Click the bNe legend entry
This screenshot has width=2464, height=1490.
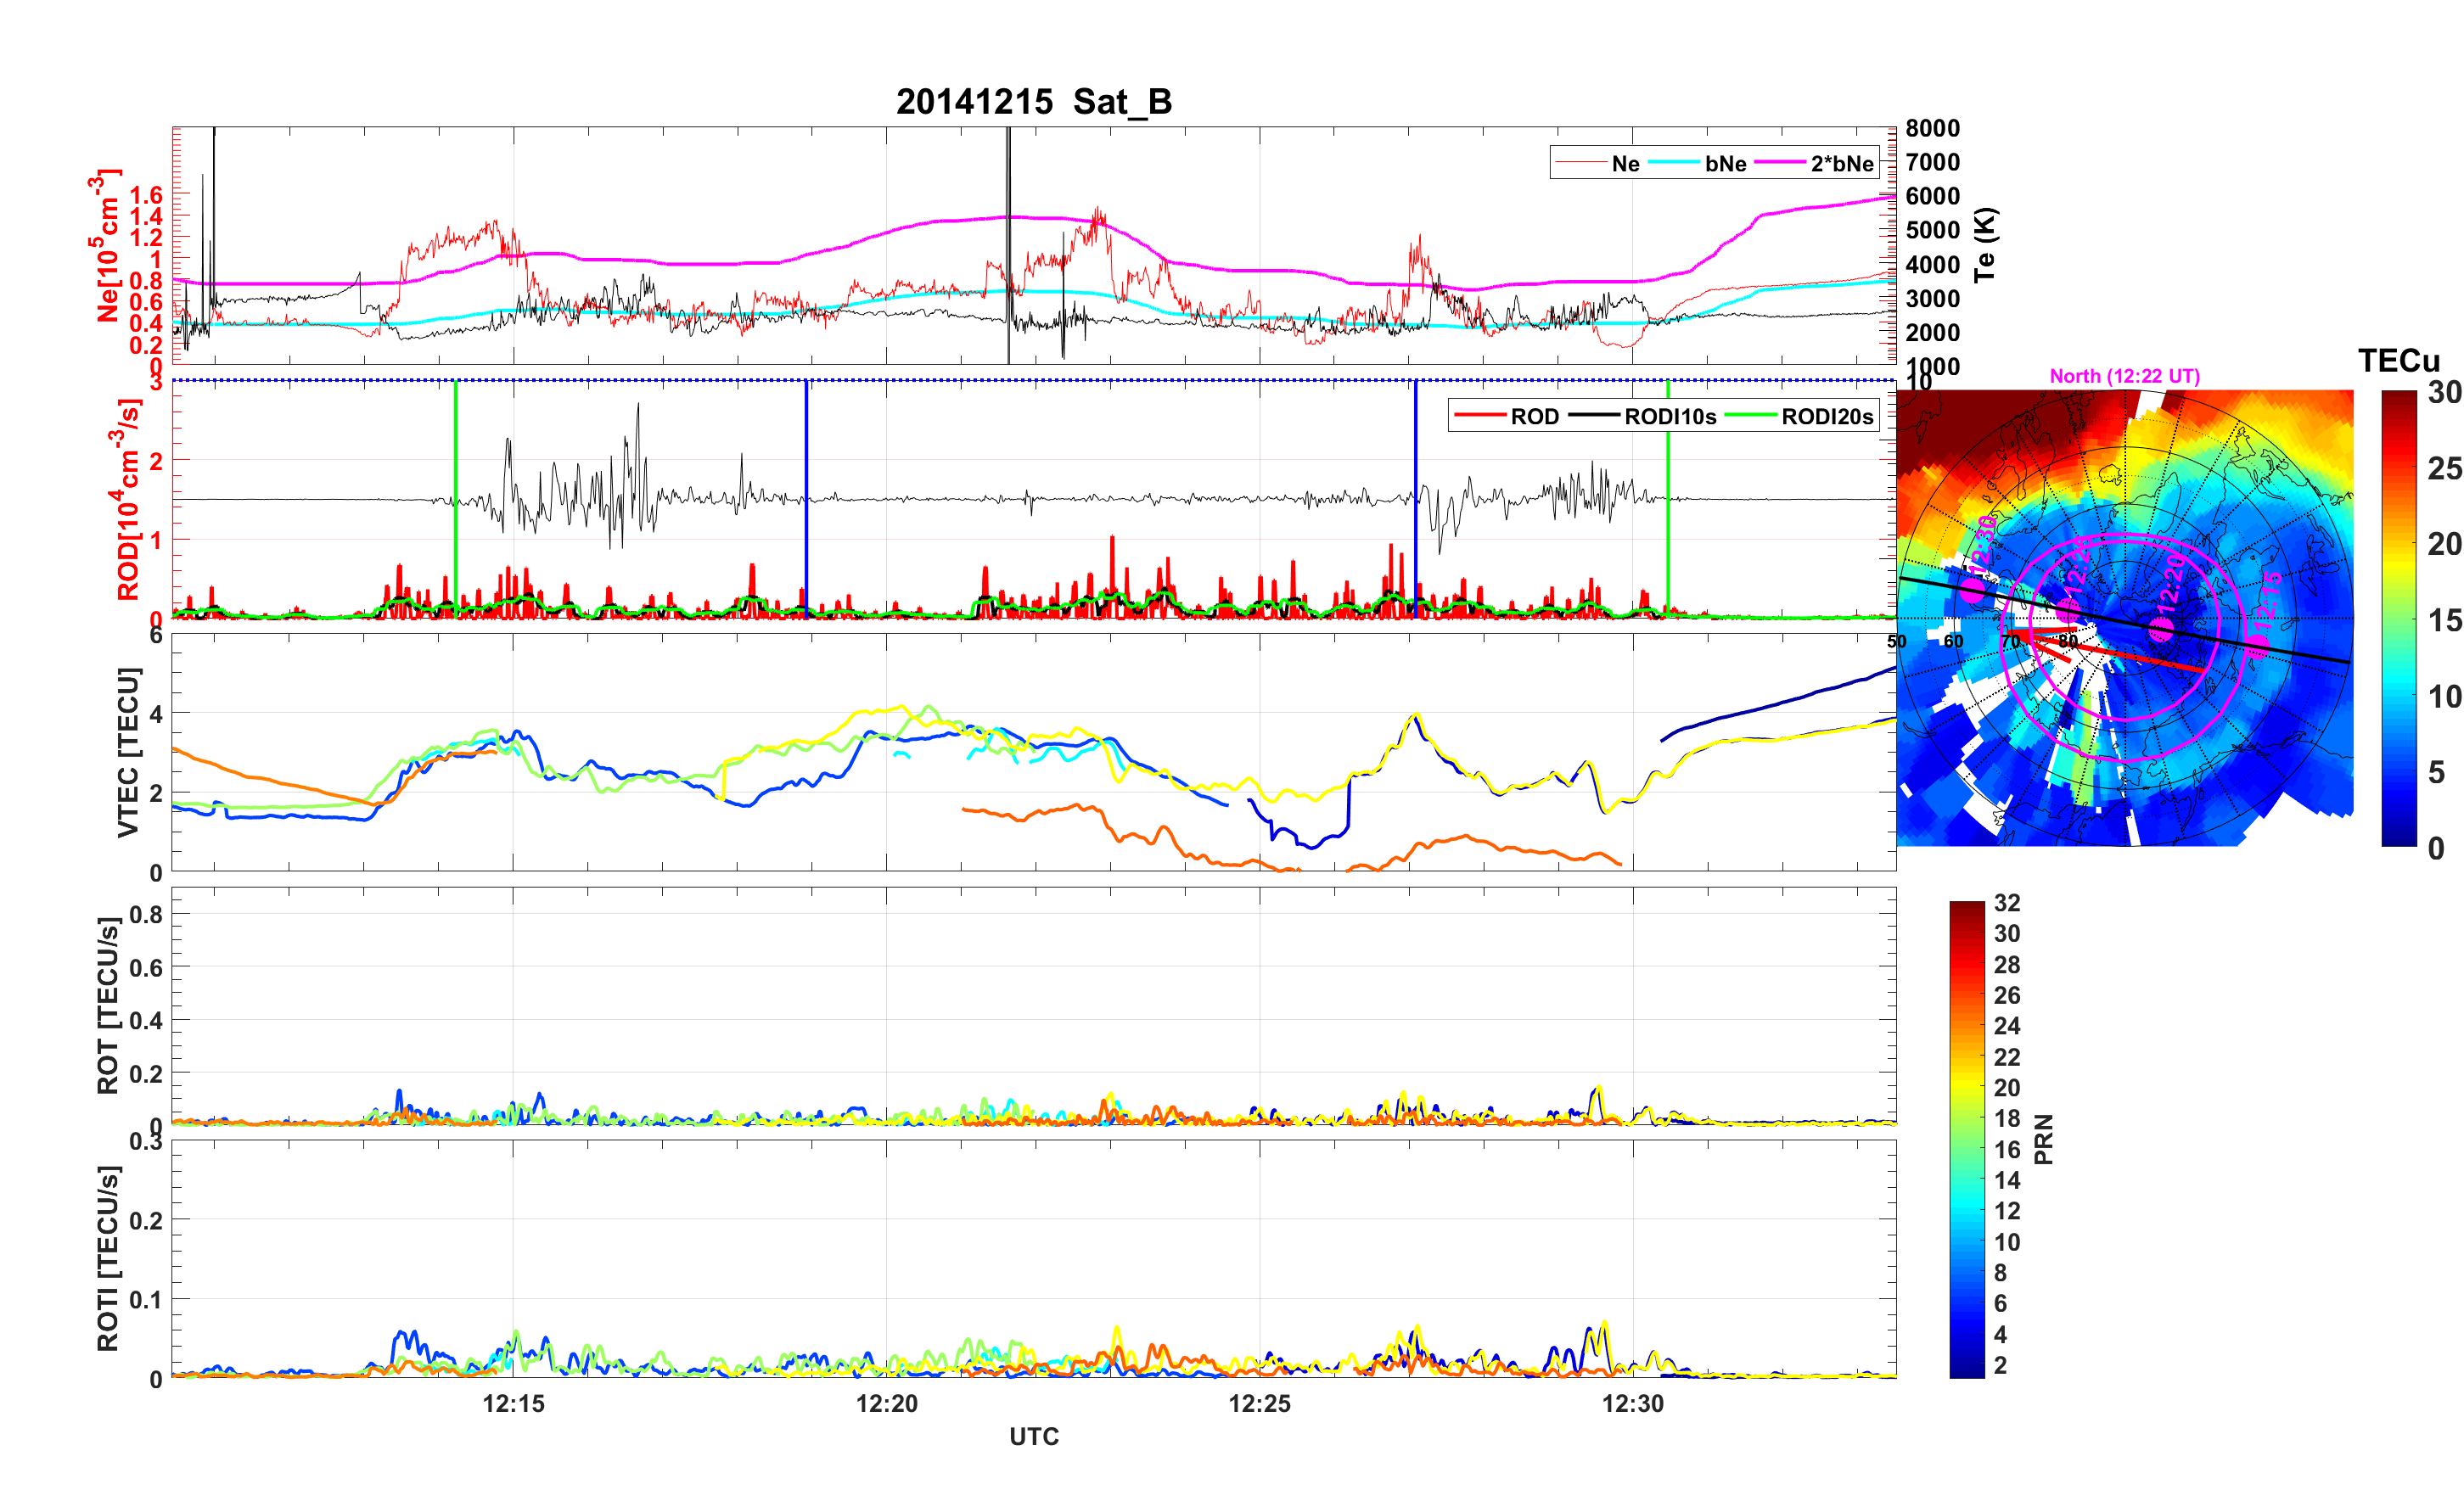(x=1725, y=164)
